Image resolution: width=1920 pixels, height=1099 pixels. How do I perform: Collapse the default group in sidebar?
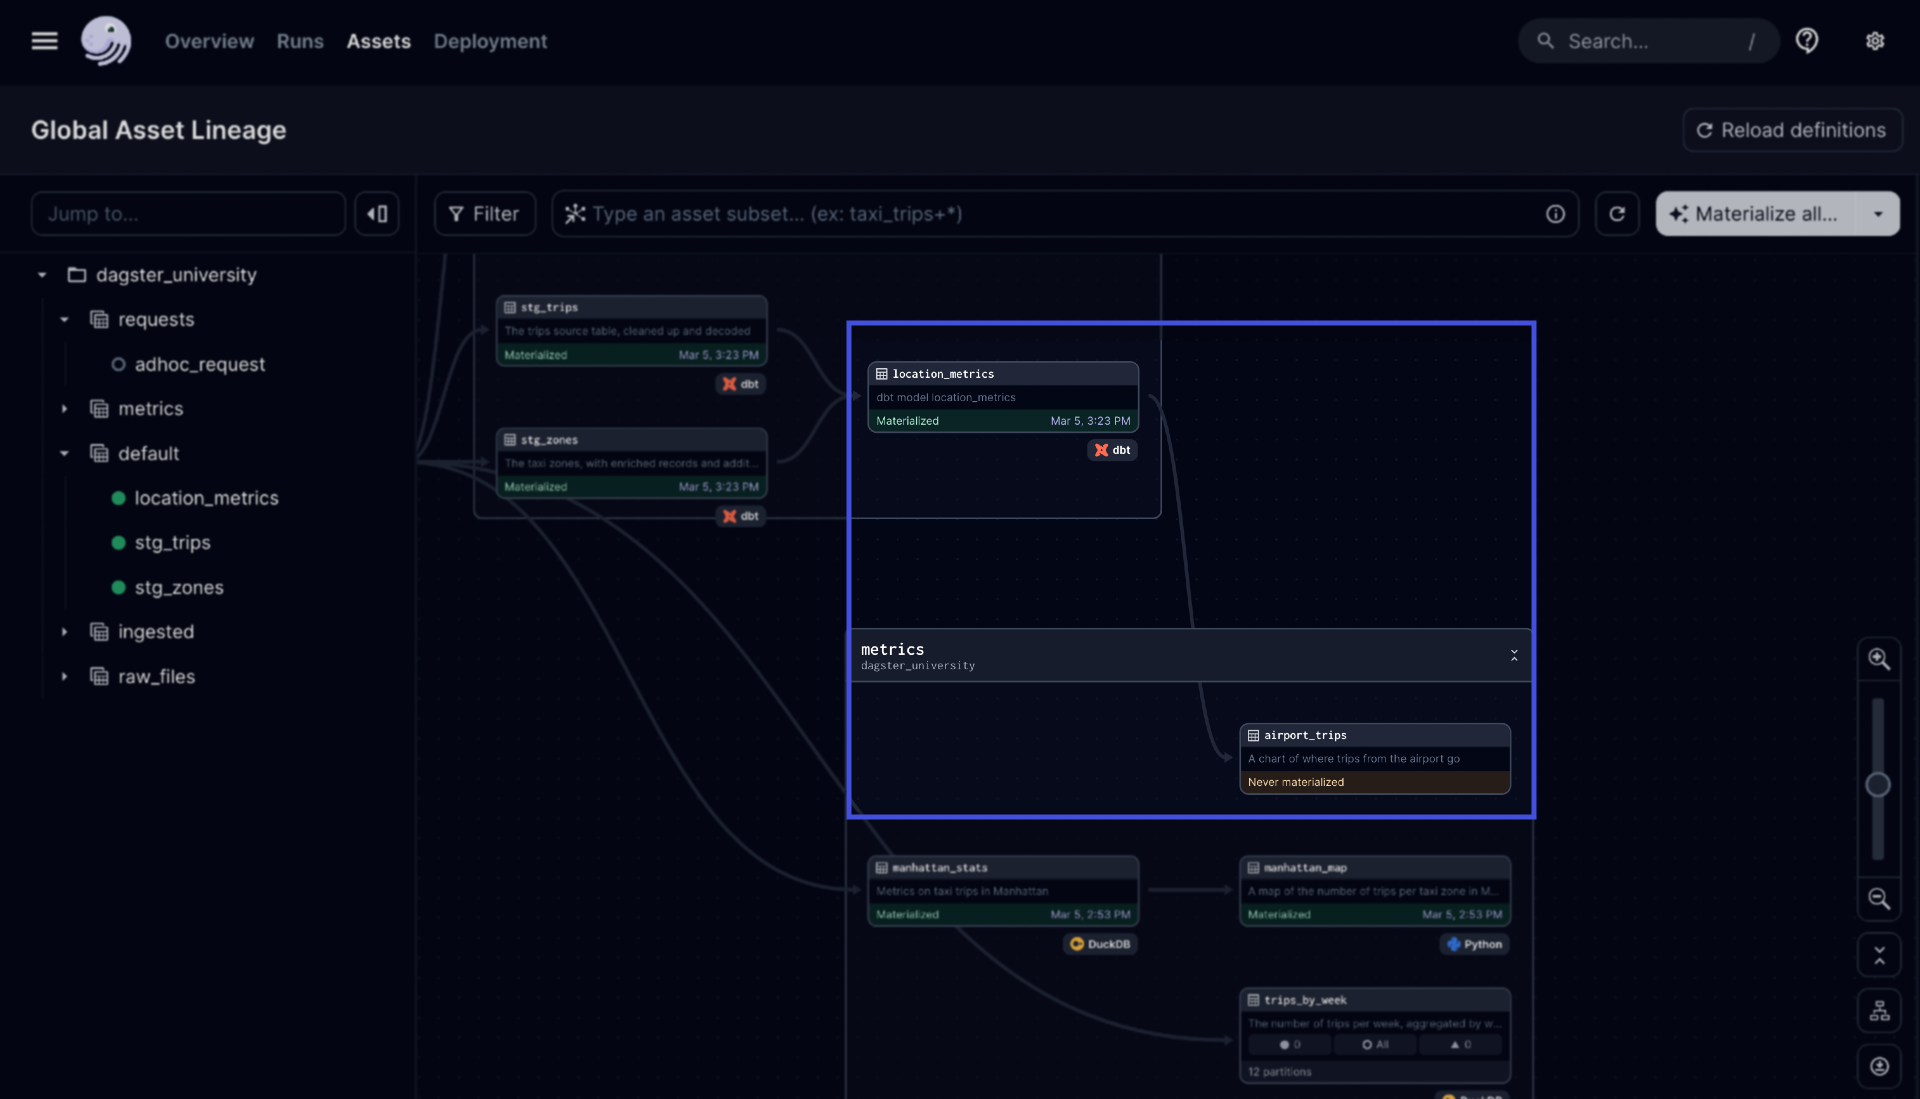[64, 454]
